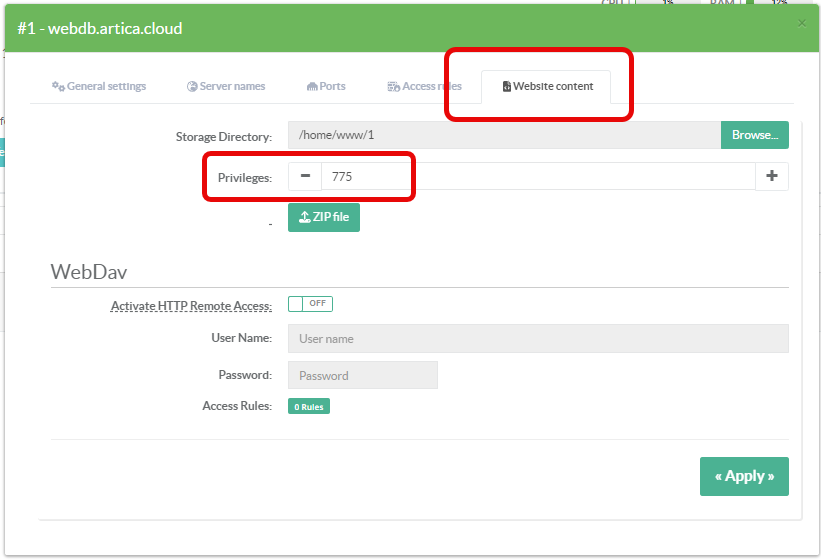Click the gears icon on General settings
Image resolution: width=821 pixels, height=560 pixels.
click(58, 86)
